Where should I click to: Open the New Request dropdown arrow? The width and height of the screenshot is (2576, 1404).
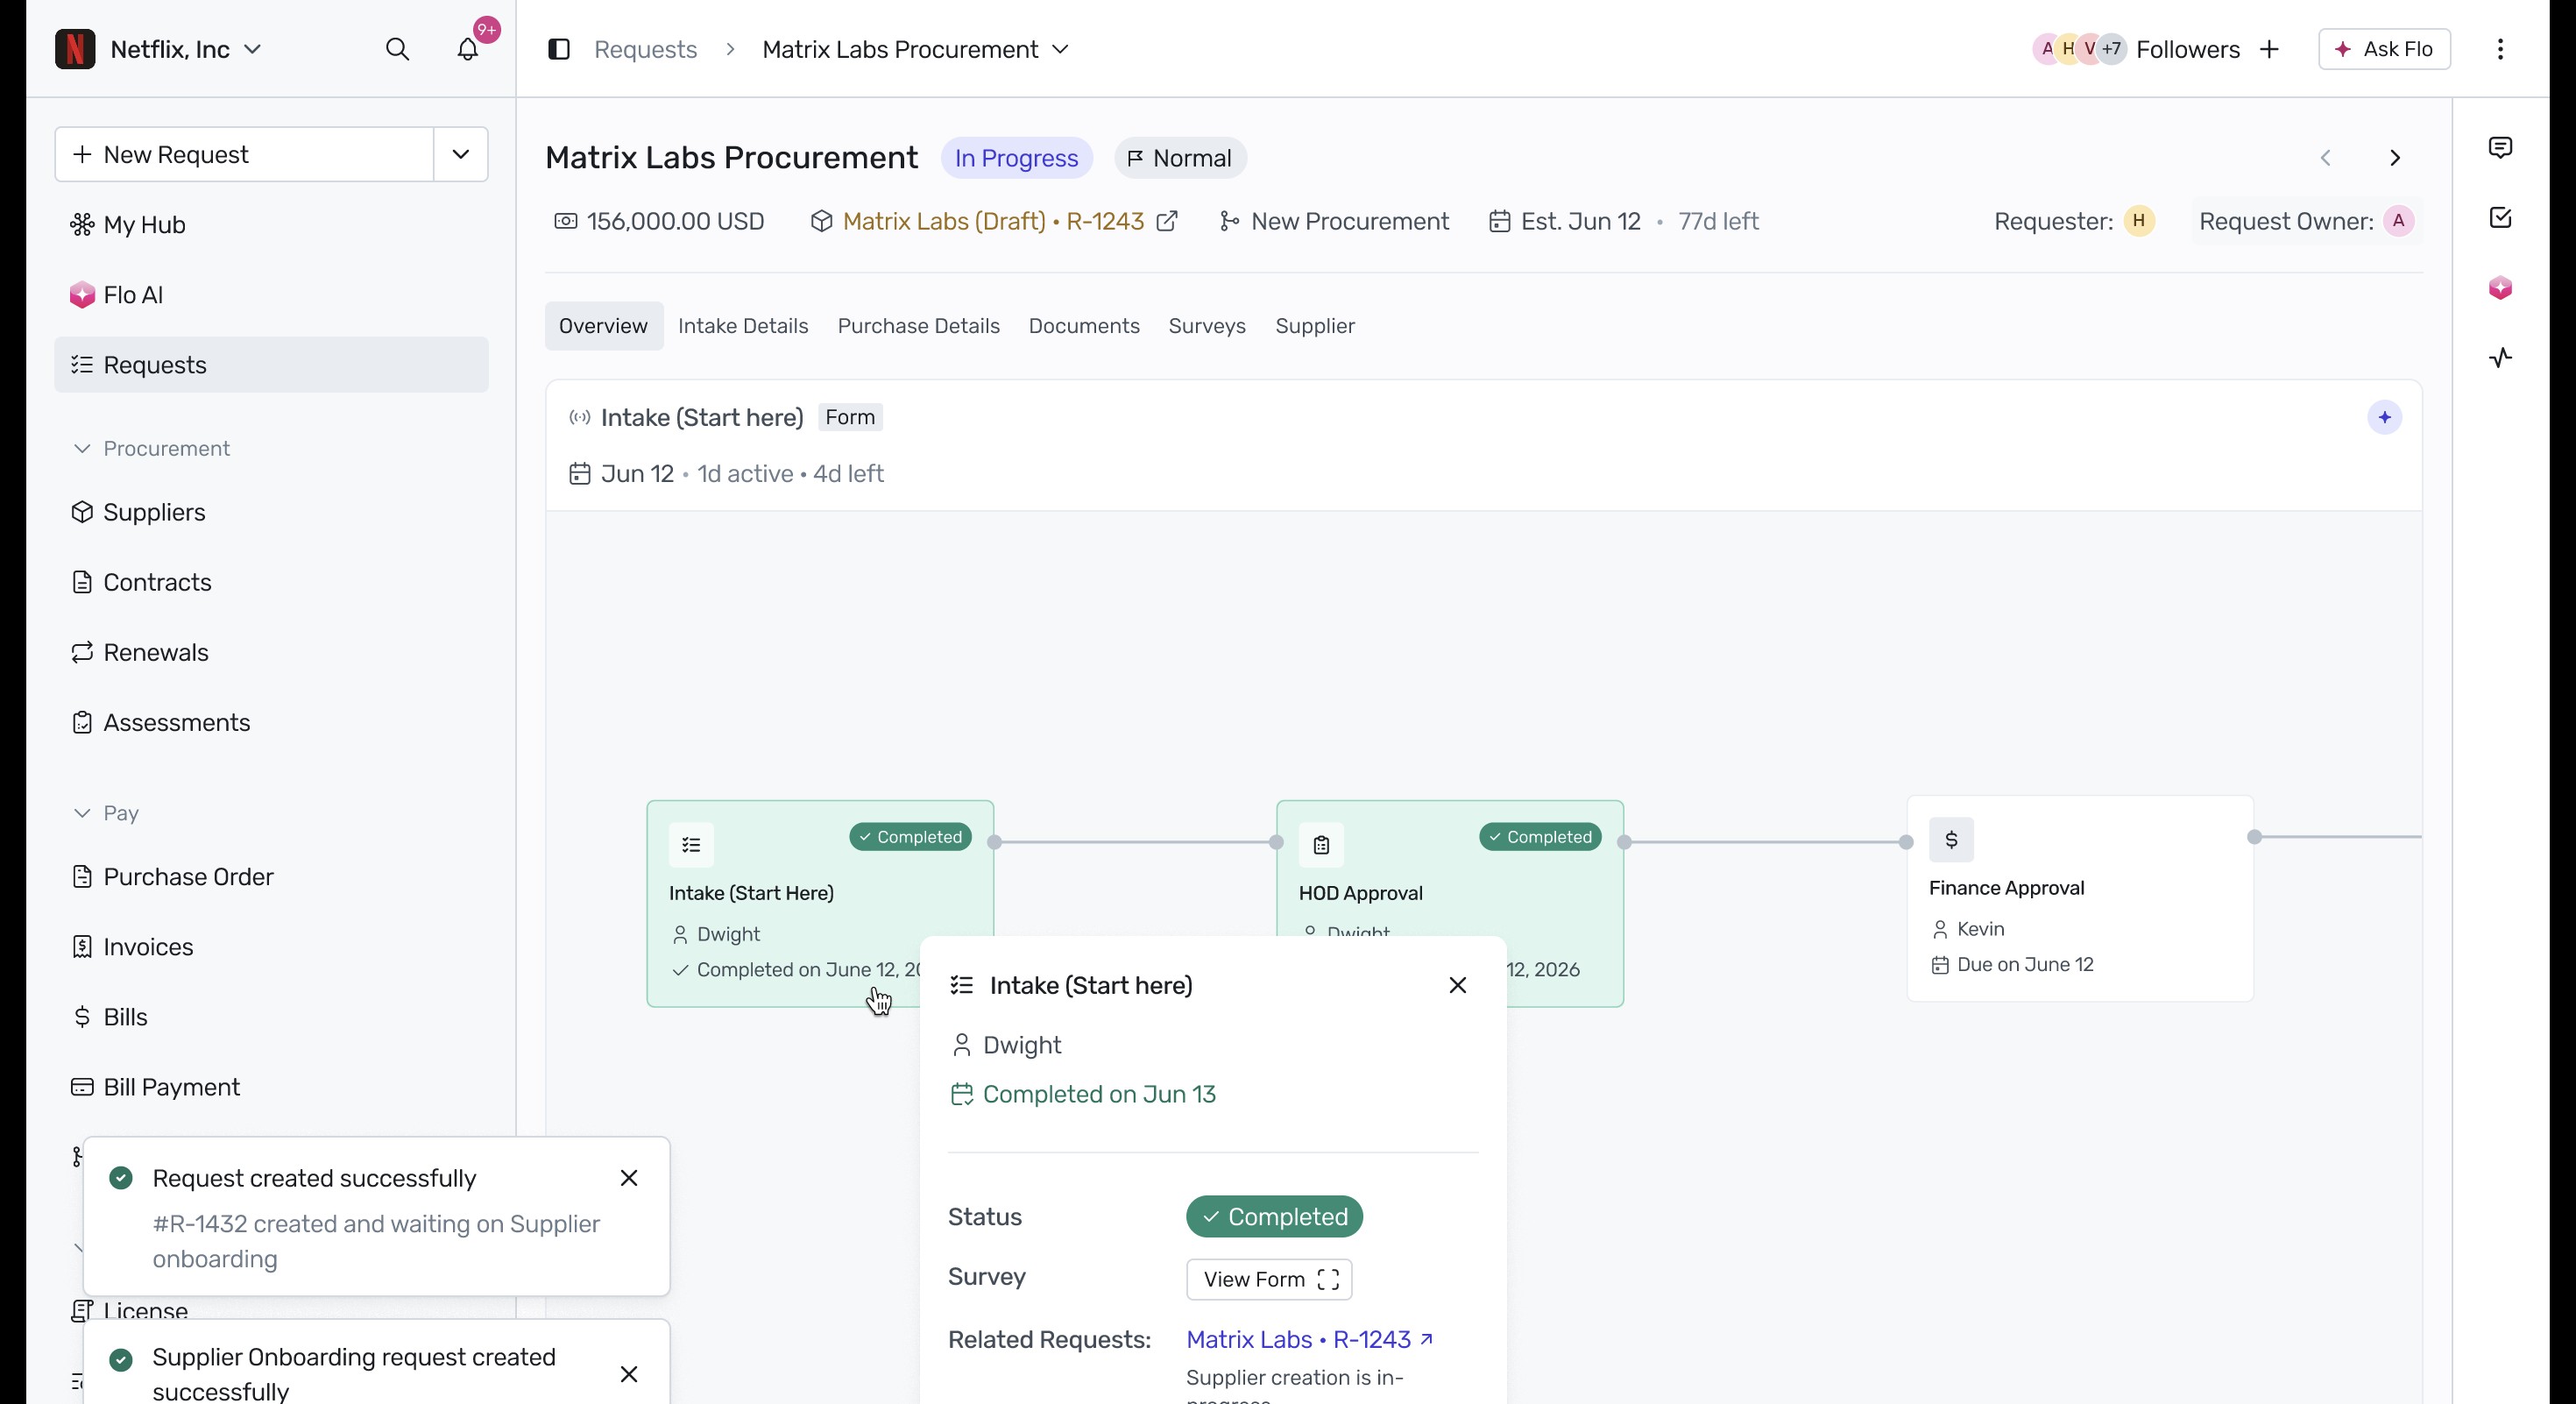point(461,154)
